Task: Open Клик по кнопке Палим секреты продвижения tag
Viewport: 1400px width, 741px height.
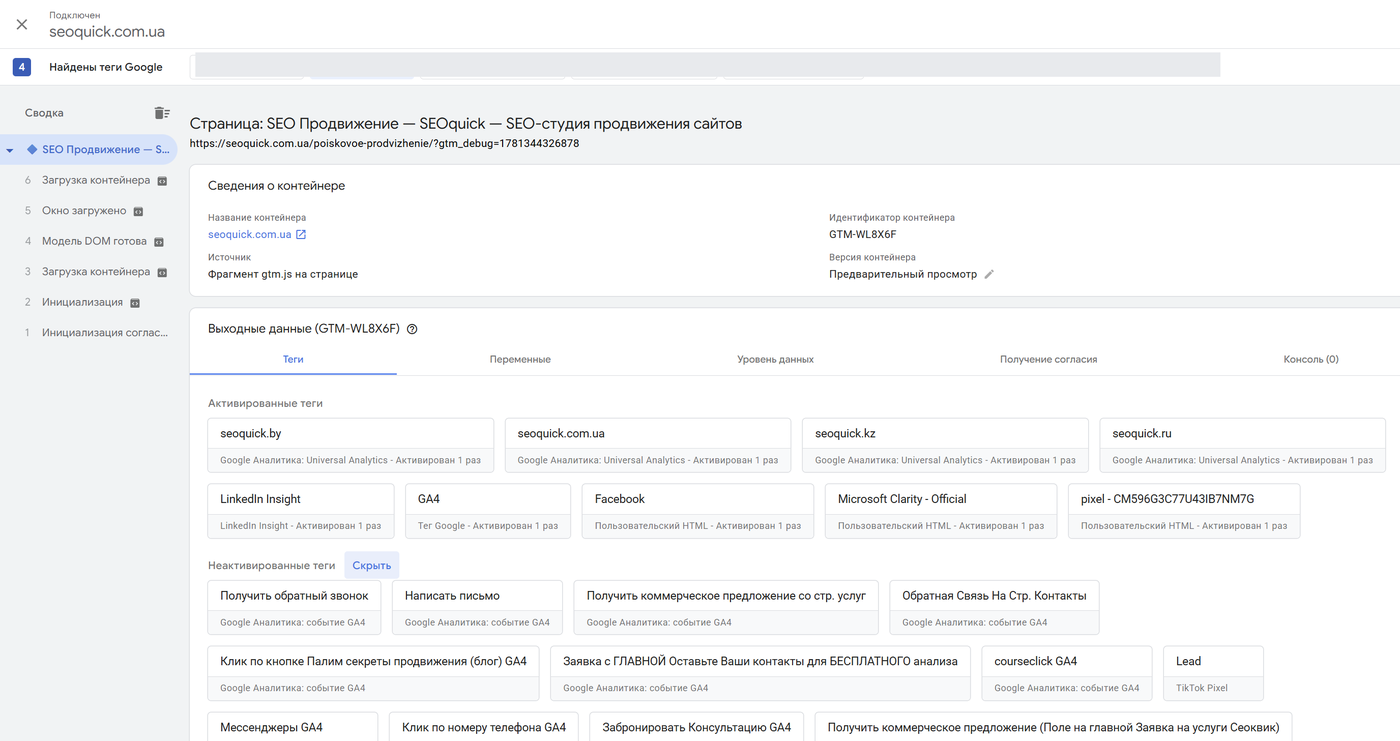Action: [x=374, y=673]
